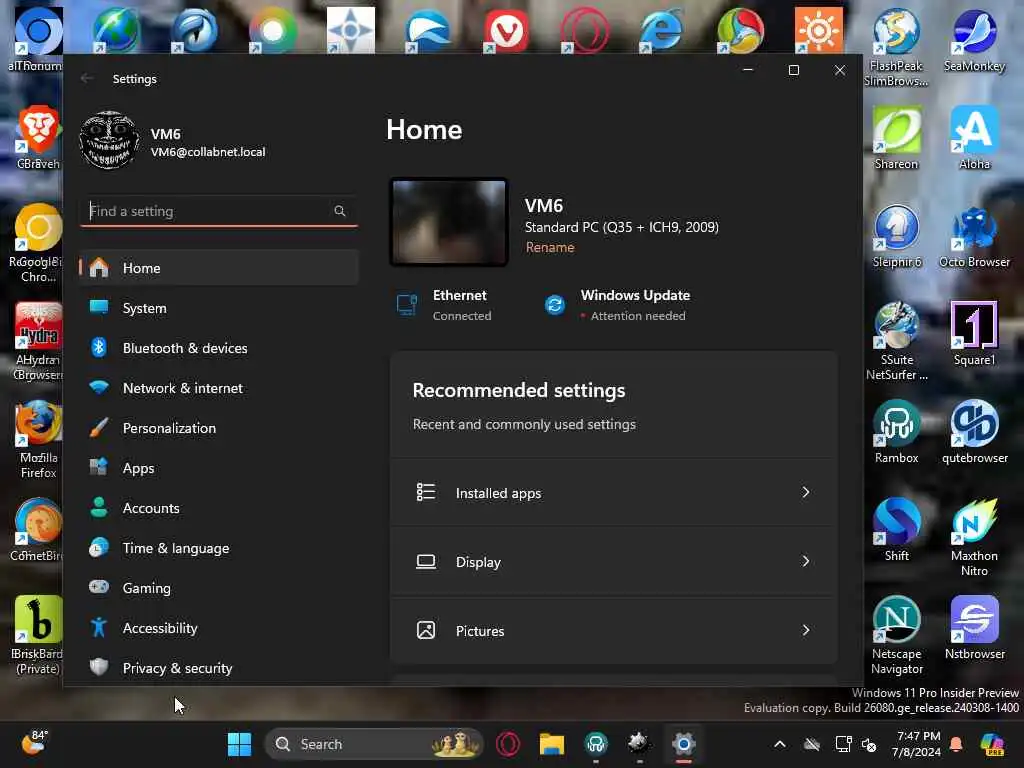Open System settings in sidebar

tap(219, 308)
